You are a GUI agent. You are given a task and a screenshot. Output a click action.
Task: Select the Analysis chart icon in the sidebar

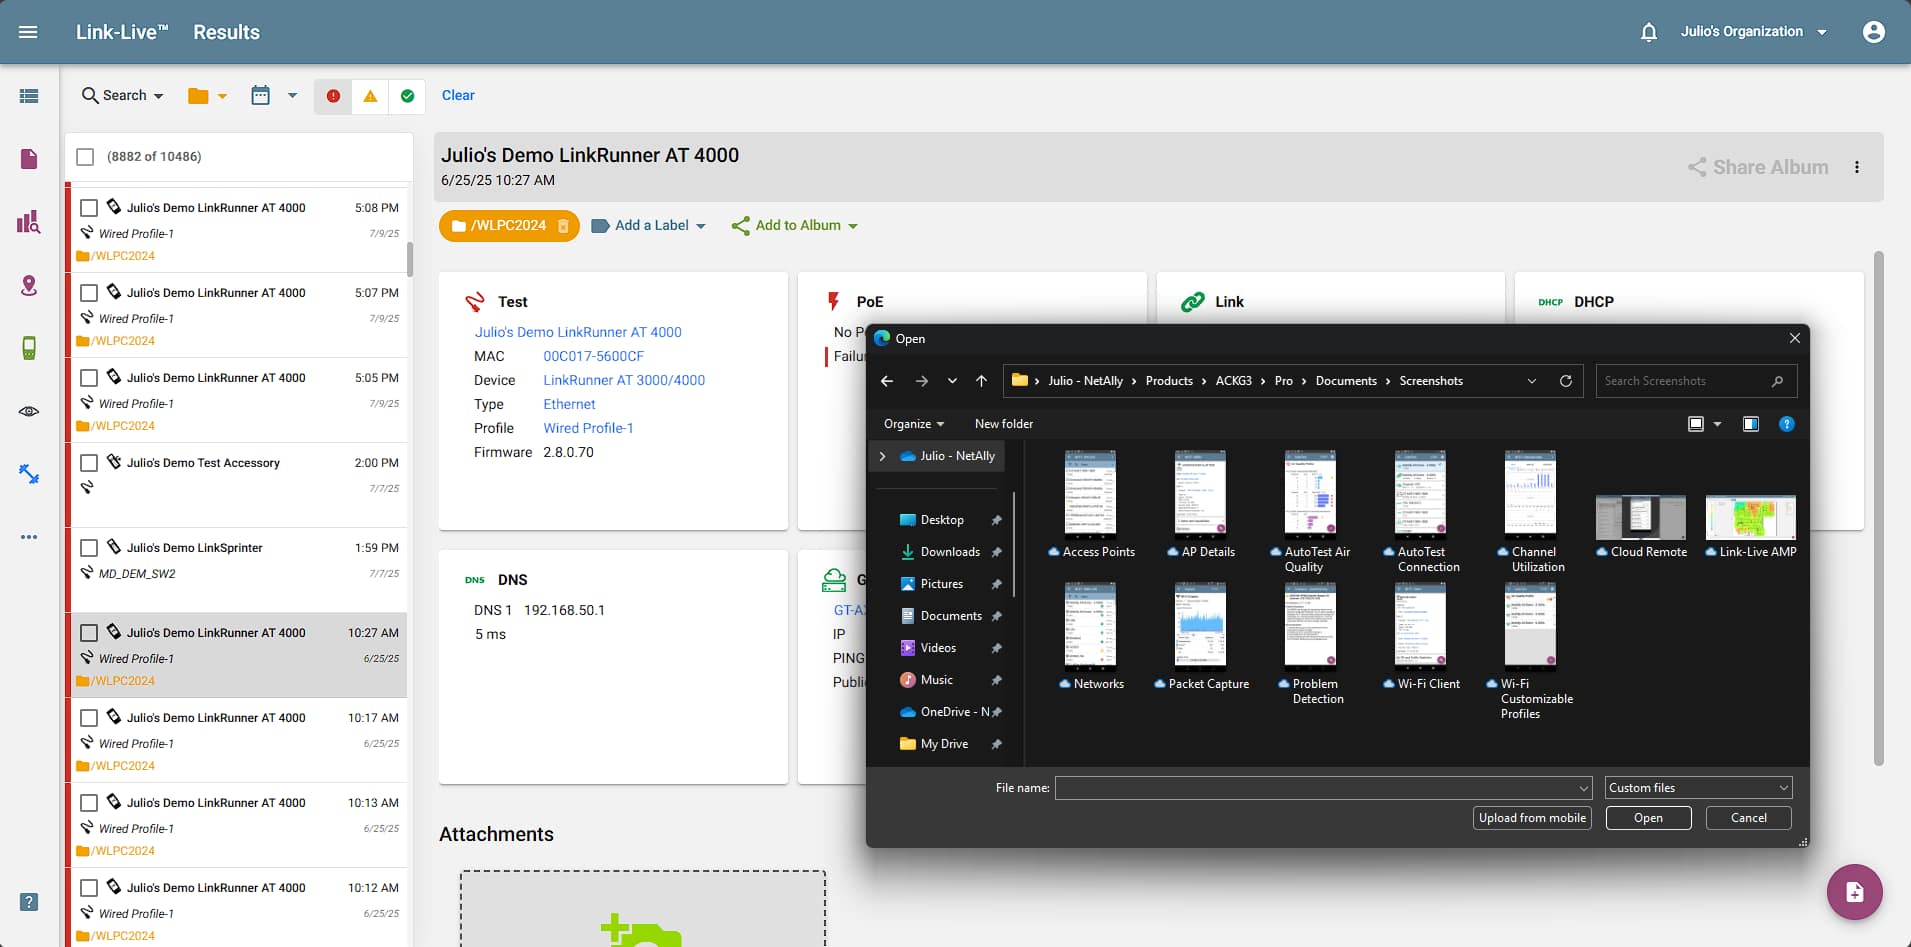coord(28,222)
